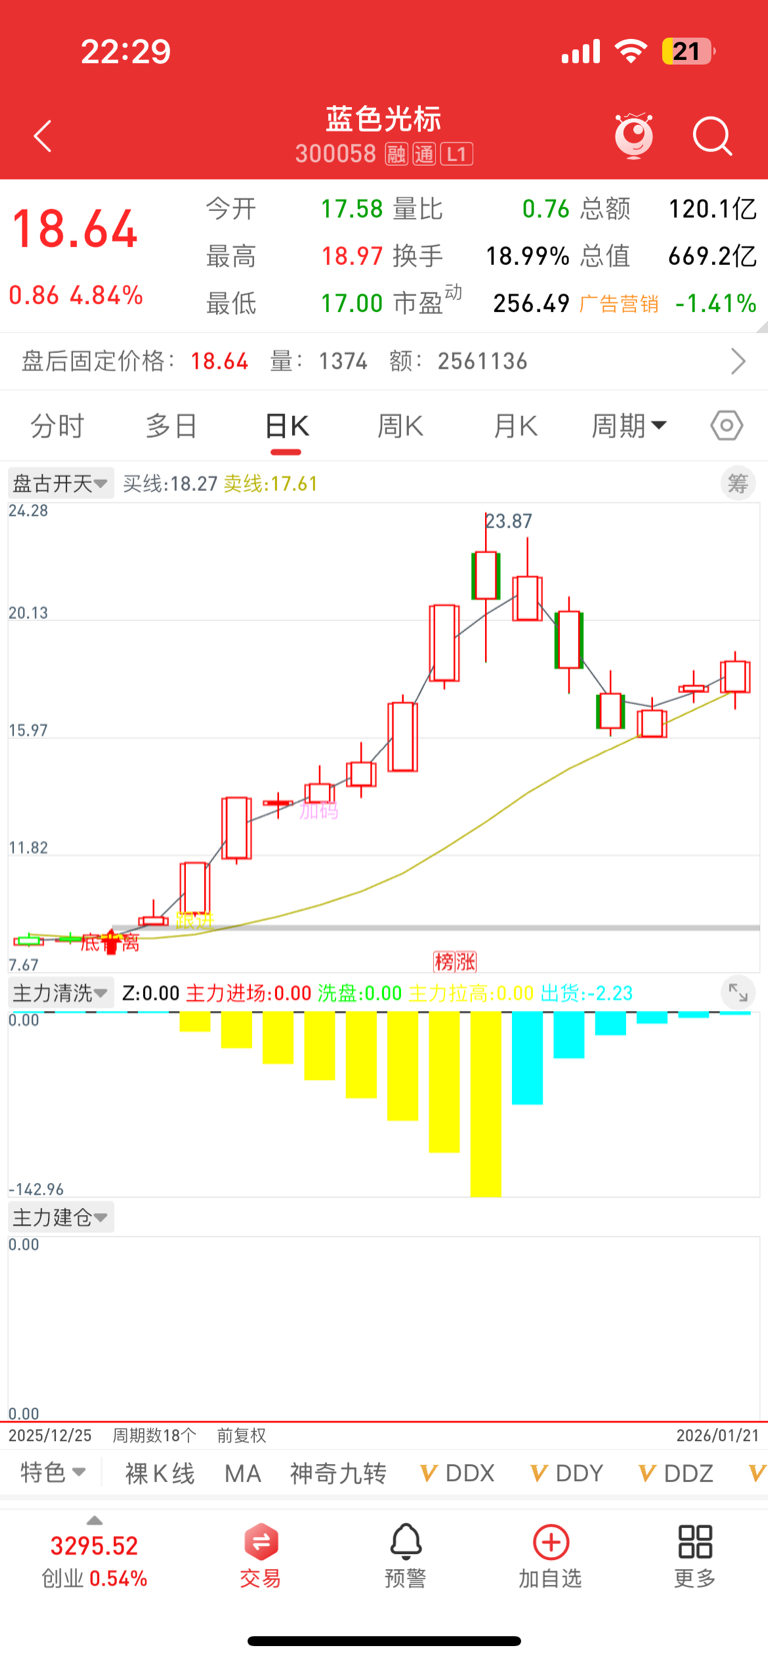Screen dimensions: 768x1663
Task: Tap 出货:-2.23 indicator value
Action: 587,993
